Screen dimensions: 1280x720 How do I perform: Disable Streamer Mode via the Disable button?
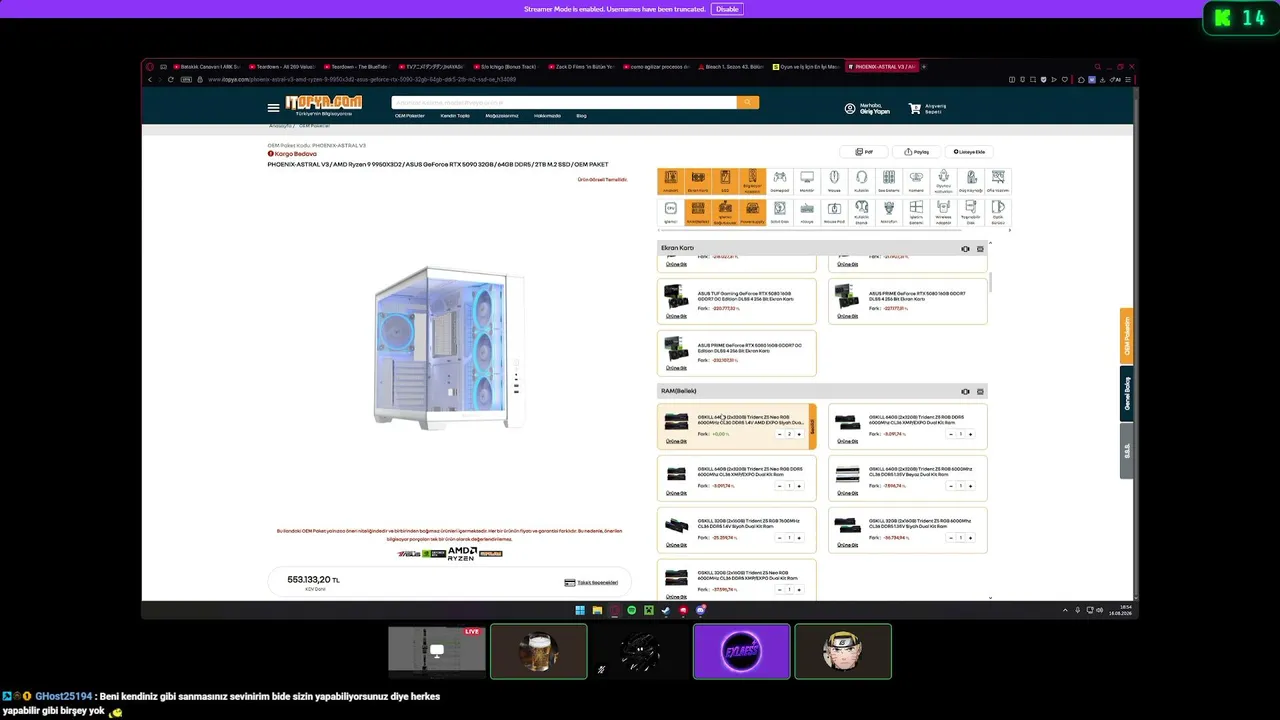[727, 9]
